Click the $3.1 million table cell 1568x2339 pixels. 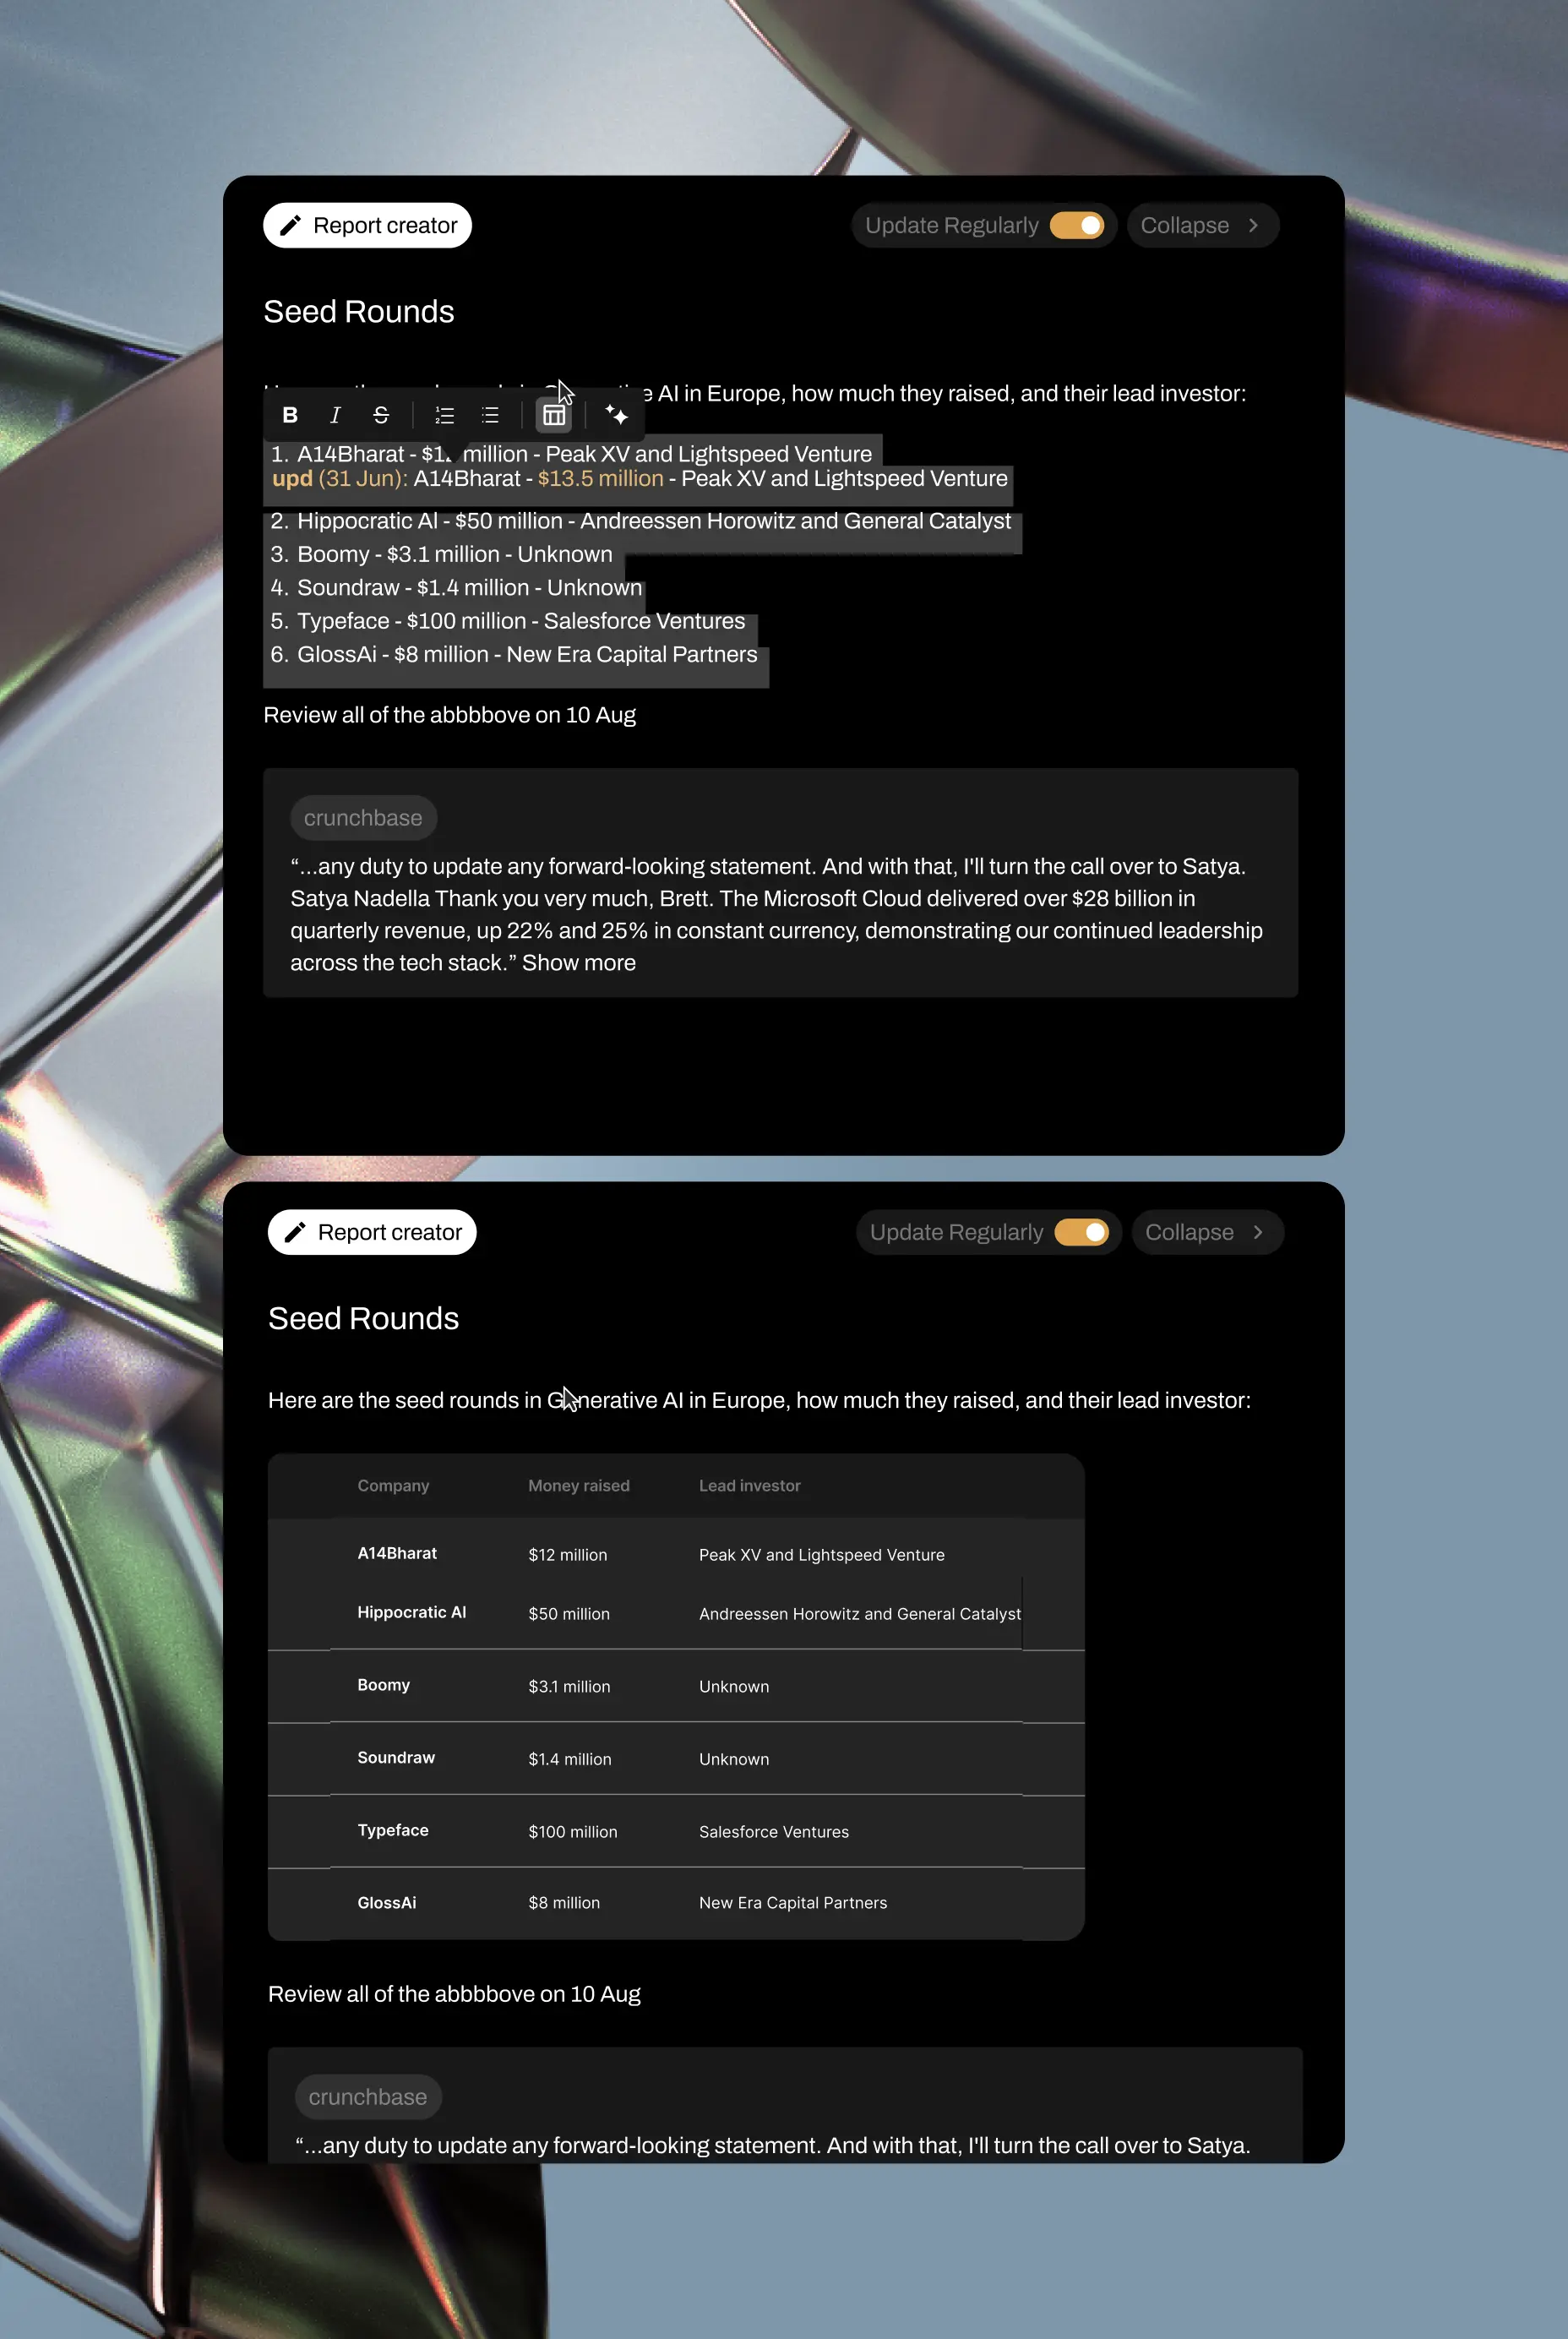(569, 1686)
